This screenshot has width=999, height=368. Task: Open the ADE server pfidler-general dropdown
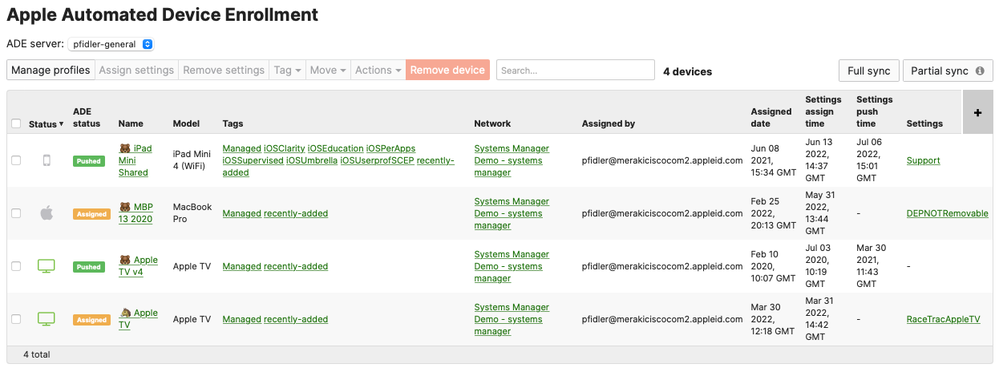[x=111, y=45]
